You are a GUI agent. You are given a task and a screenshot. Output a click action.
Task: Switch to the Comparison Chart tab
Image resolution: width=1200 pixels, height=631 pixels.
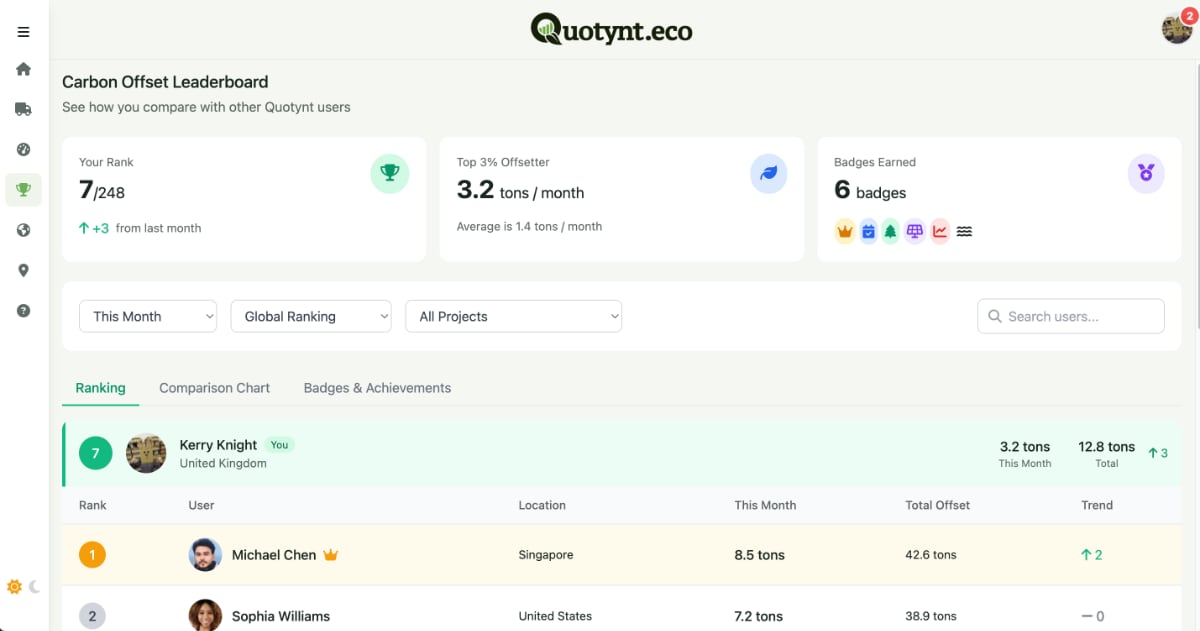[214, 387]
